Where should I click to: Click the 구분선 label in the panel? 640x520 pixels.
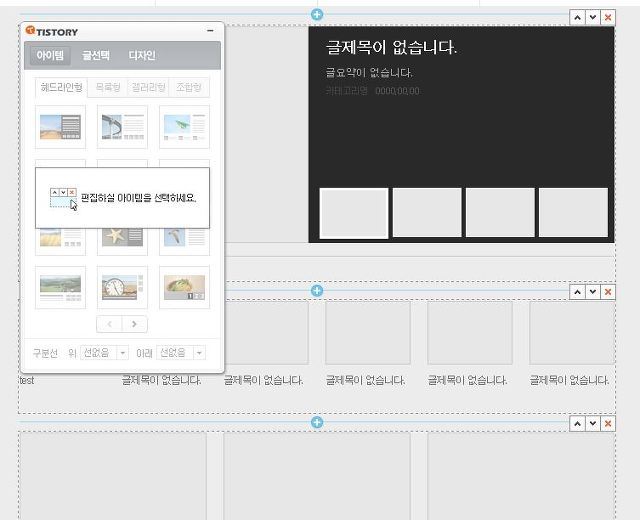coord(45,353)
